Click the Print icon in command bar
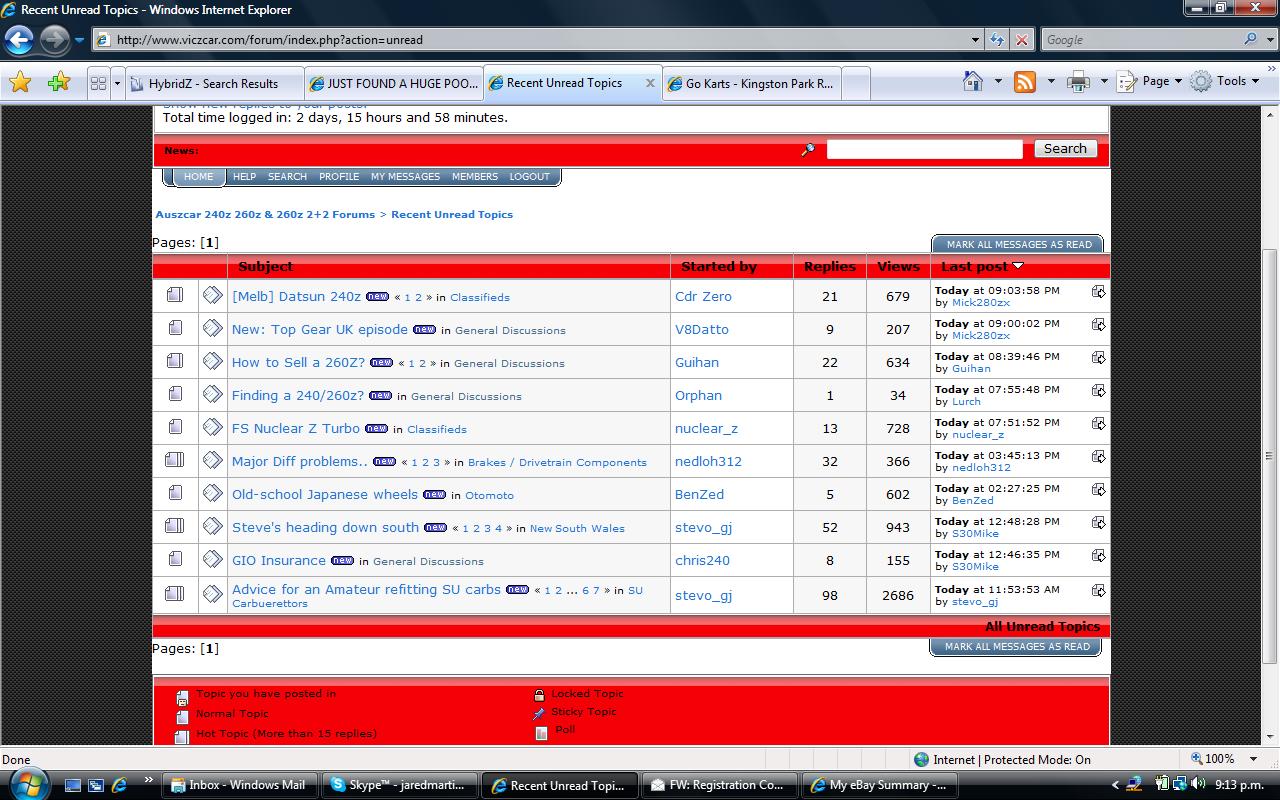The image size is (1280, 800). coord(1078,82)
